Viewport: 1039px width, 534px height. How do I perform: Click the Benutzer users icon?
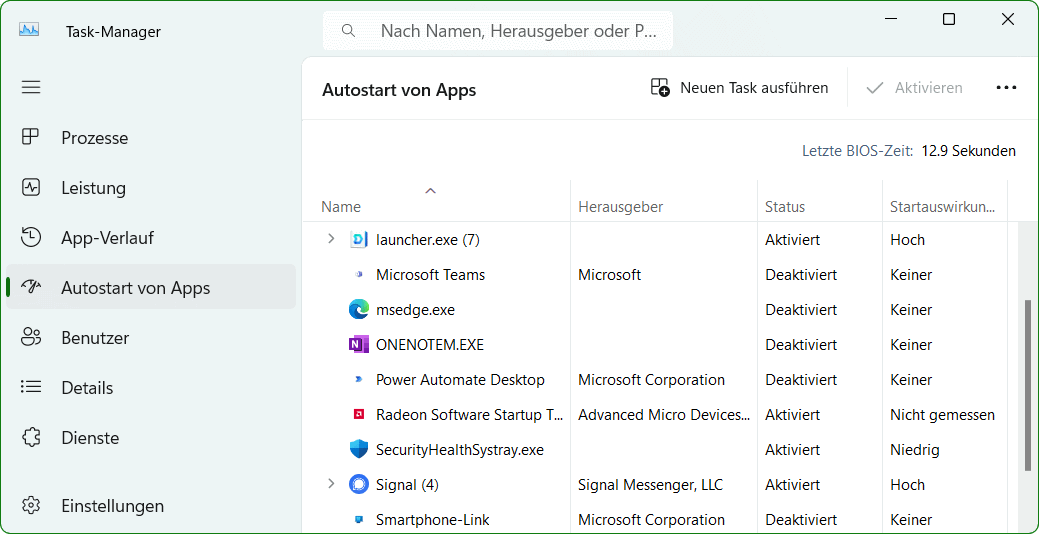31,338
